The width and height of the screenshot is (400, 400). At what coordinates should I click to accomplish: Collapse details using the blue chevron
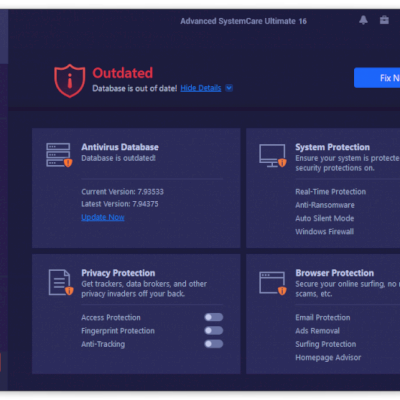click(x=229, y=88)
